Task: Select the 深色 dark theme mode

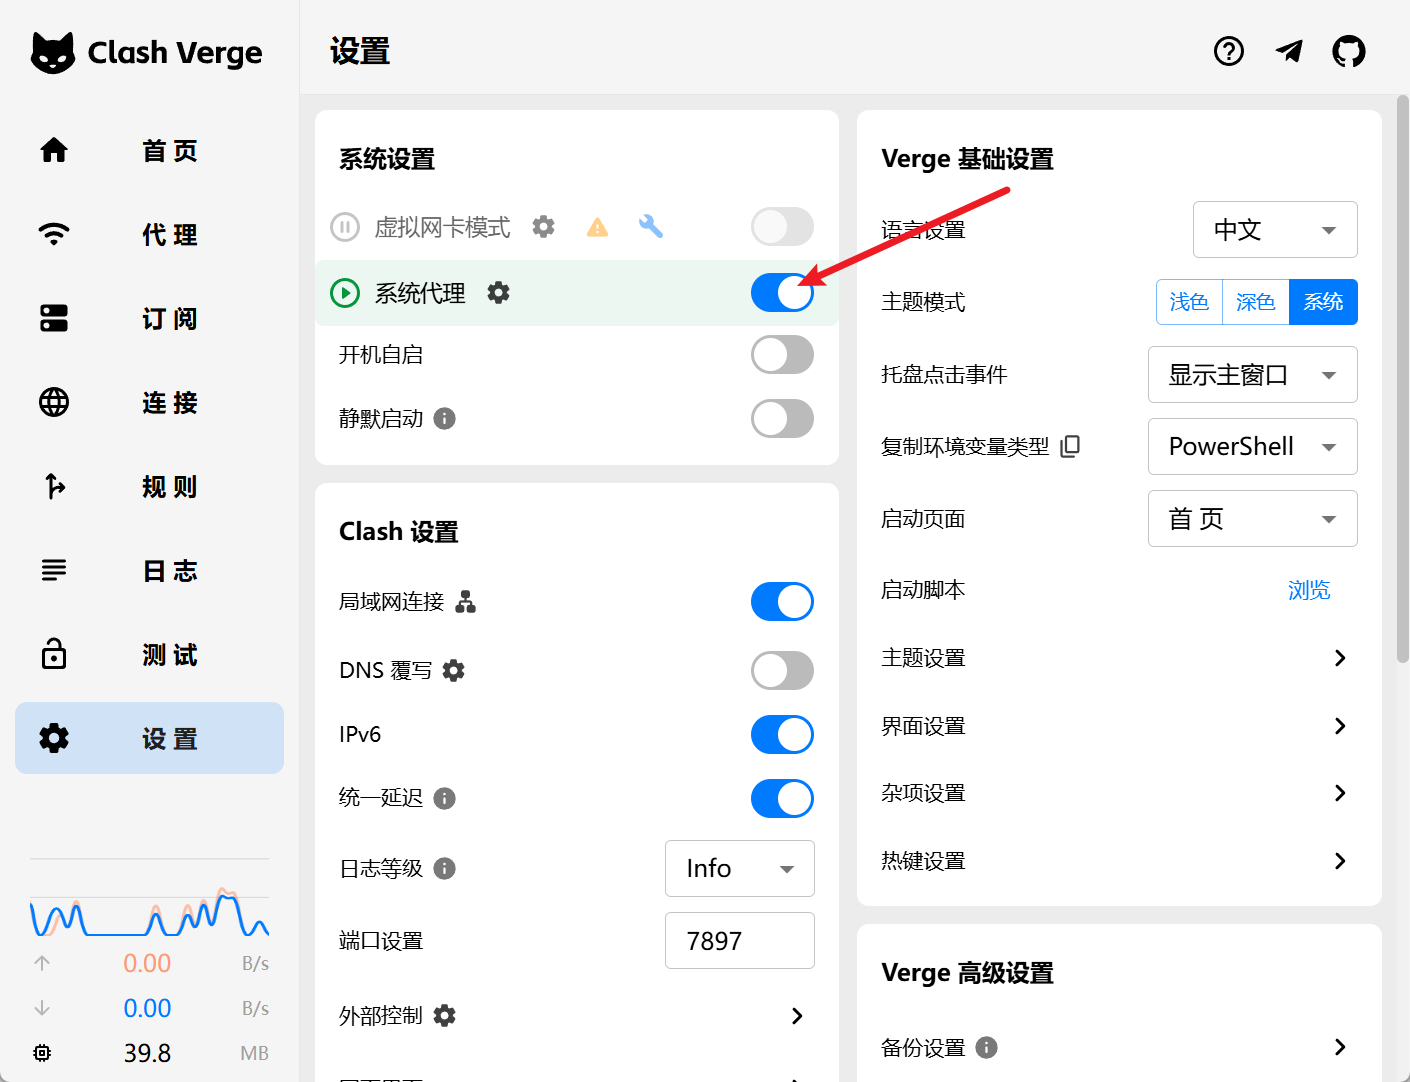Action: click(x=1256, y=302)
